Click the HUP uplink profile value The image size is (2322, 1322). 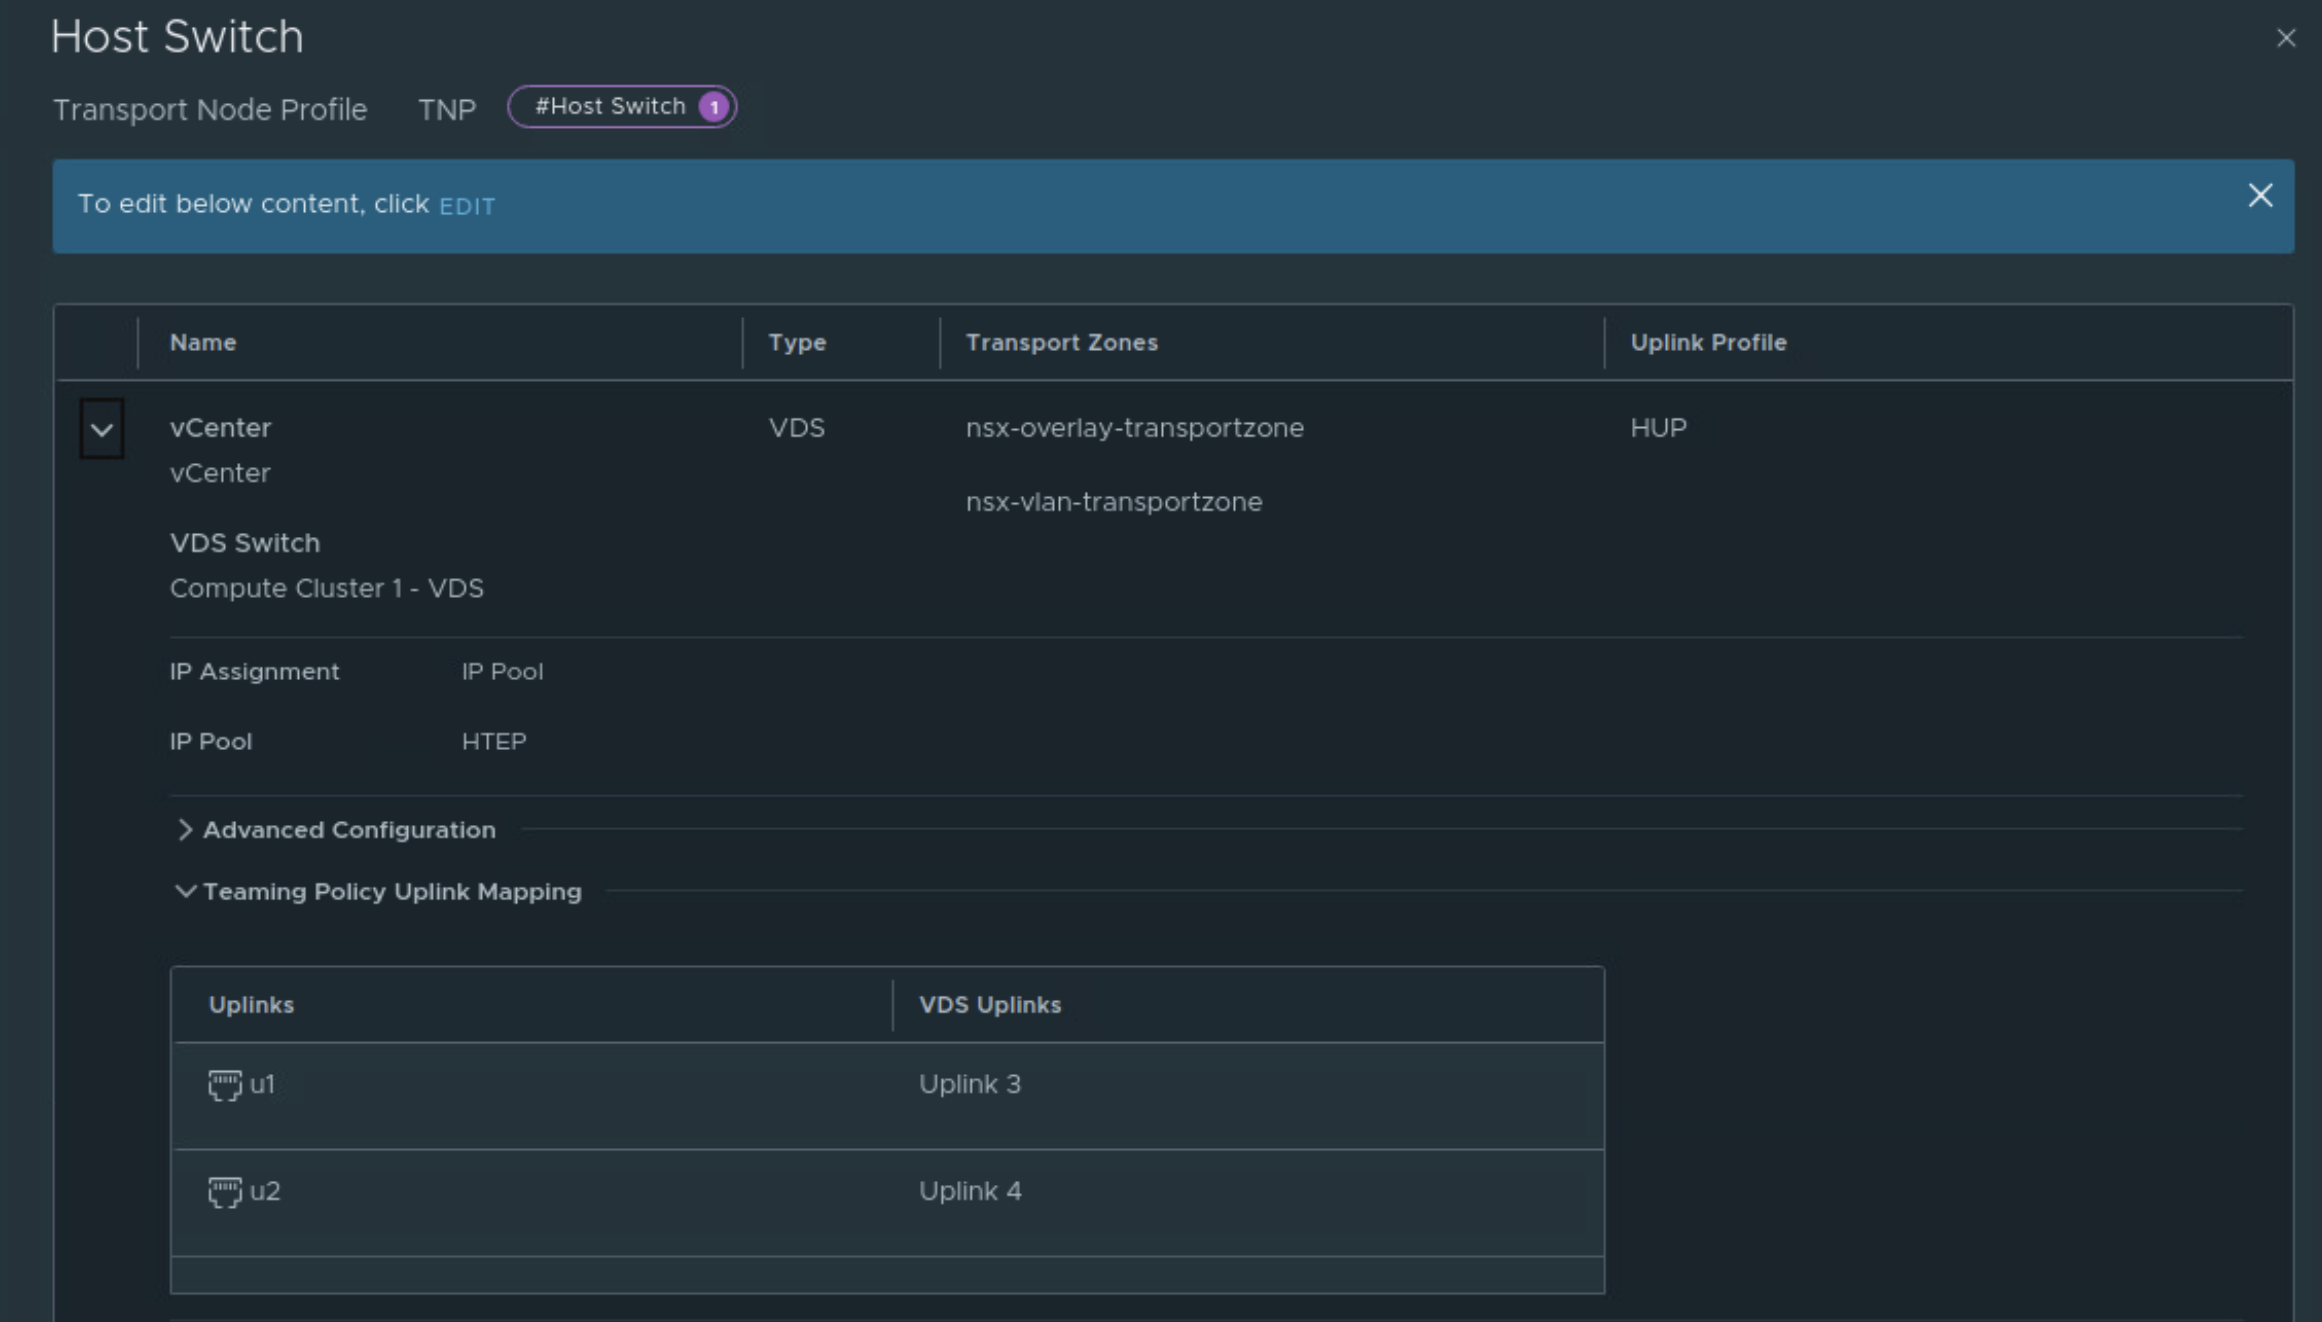pos(1658,428)
